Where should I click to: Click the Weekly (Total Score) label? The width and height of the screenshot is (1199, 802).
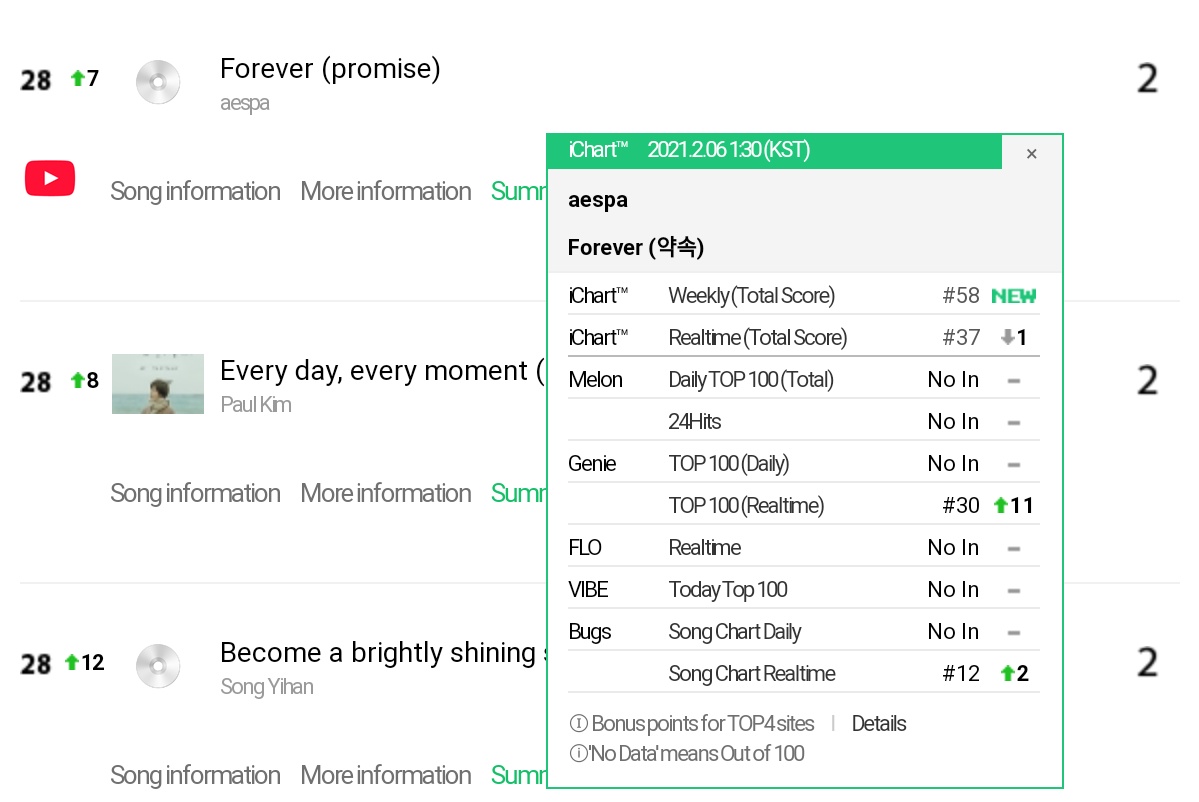[752, 296]
